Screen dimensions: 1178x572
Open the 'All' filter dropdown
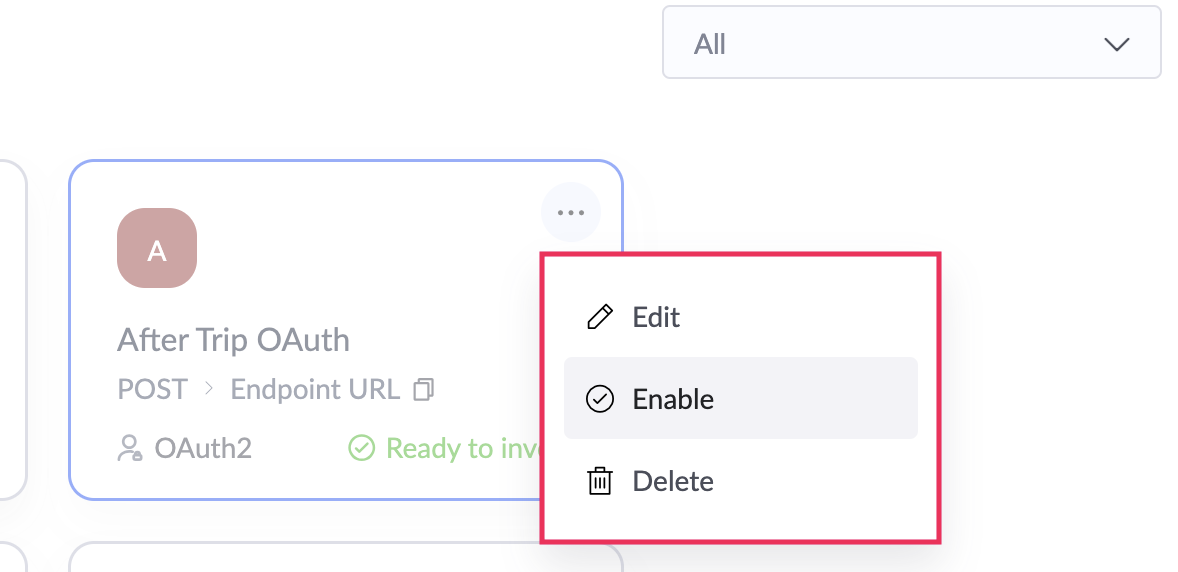click(911, 43)
